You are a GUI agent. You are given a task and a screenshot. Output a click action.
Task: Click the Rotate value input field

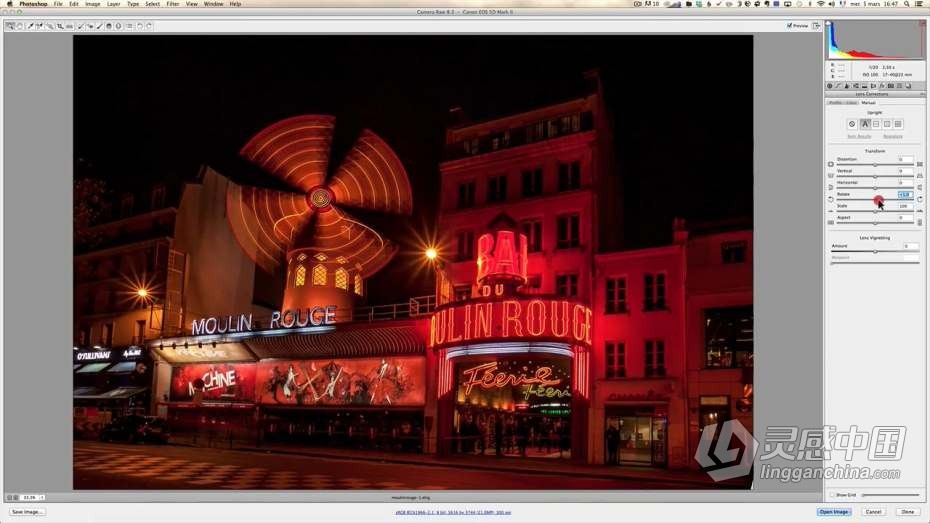click(x=905, y=194)
